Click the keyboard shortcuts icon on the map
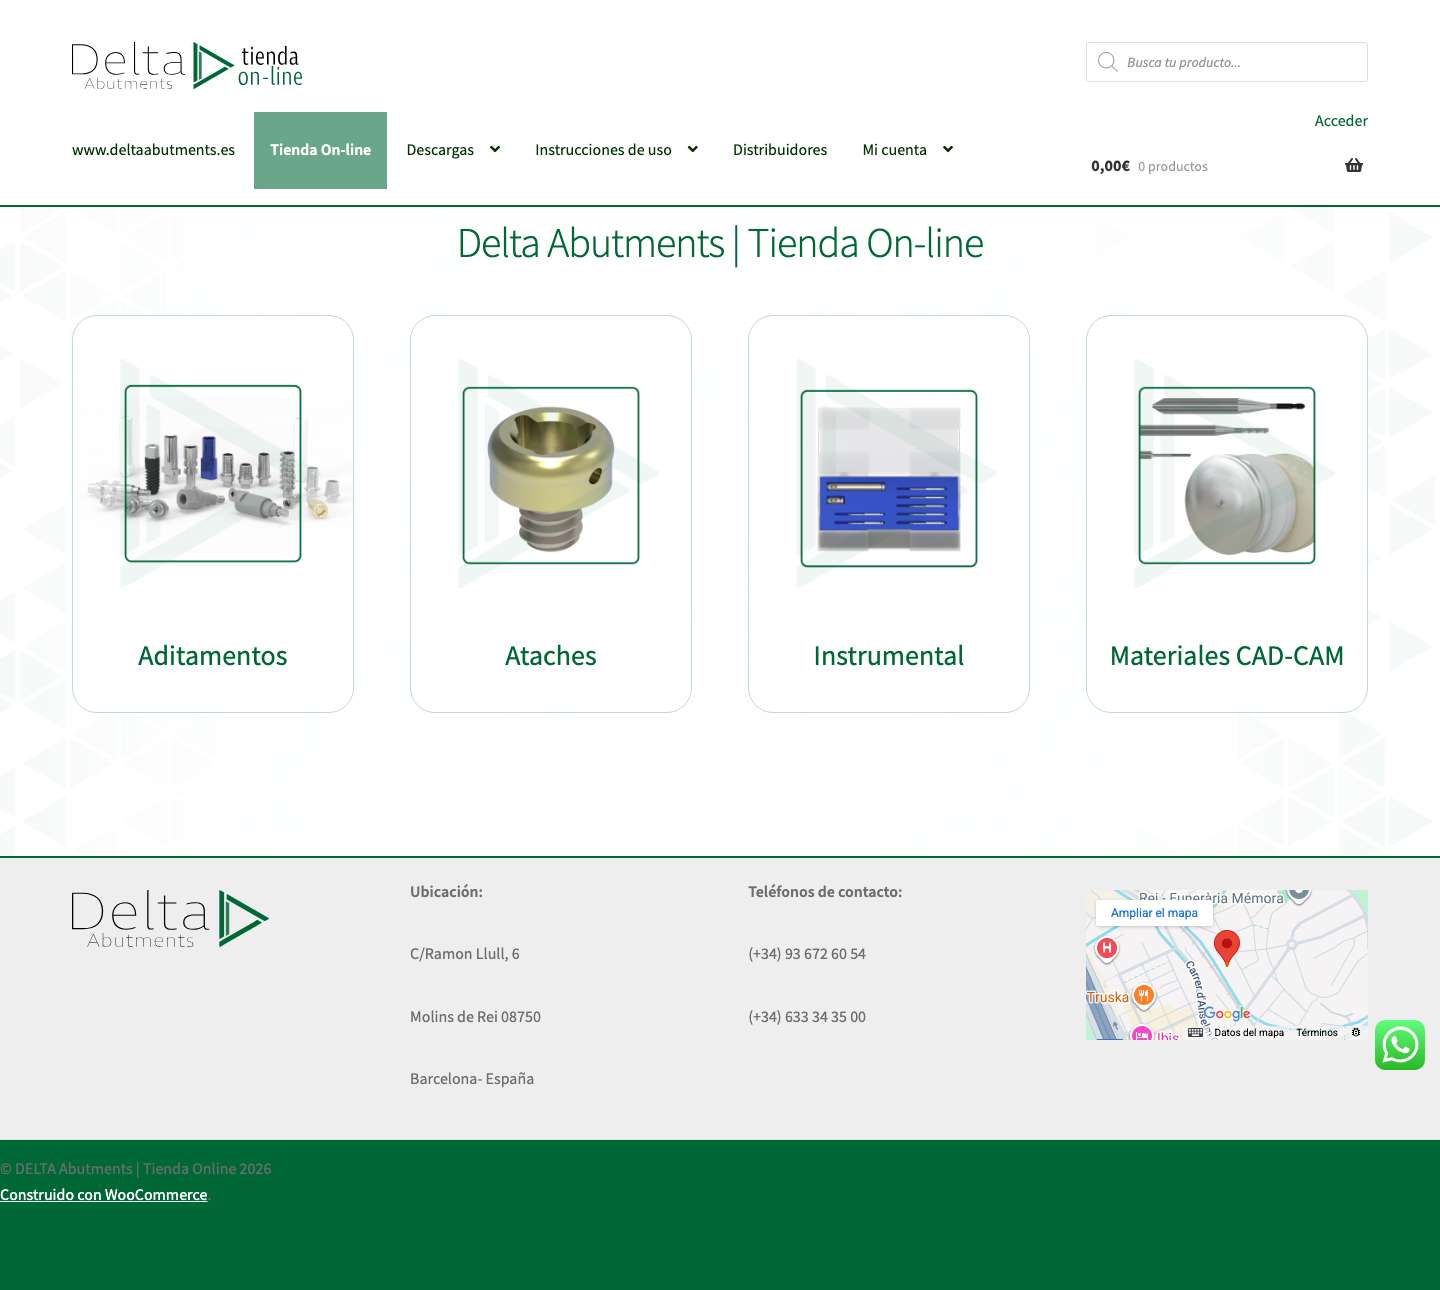Viewport: 1440px width, 1290px height. coord(1195,1032)
